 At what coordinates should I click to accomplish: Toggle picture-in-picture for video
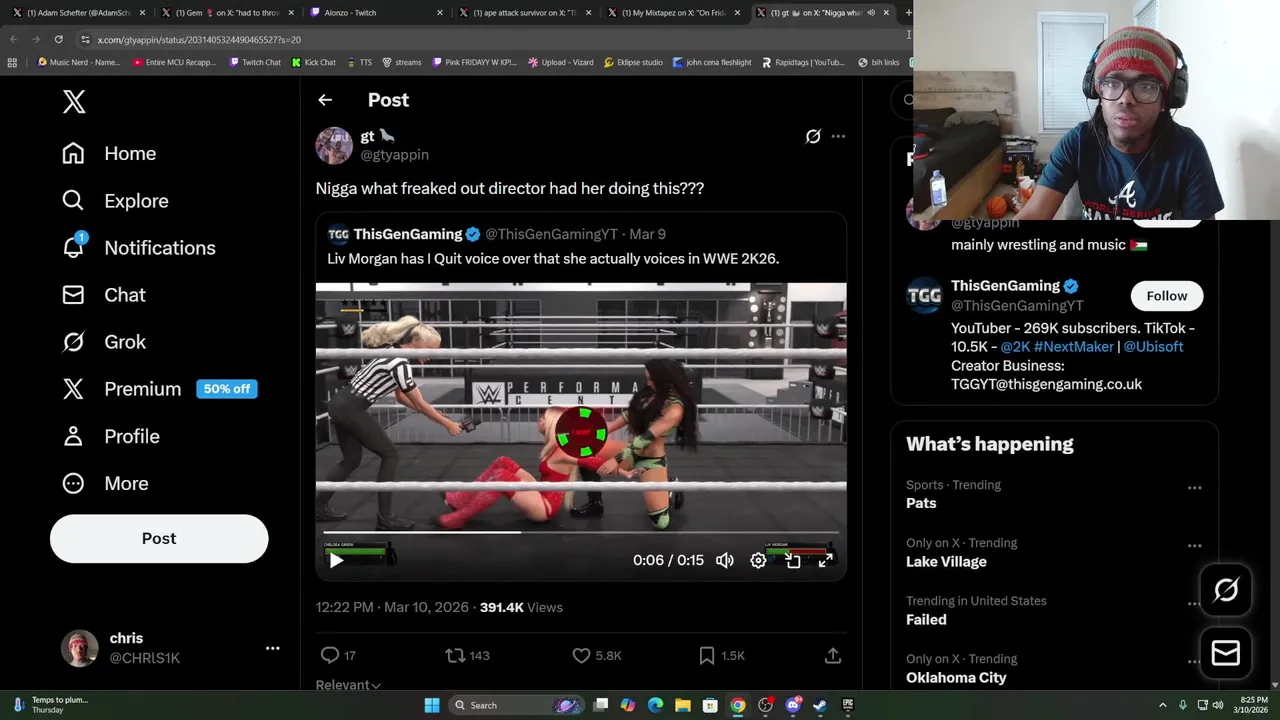click(792, 561)
